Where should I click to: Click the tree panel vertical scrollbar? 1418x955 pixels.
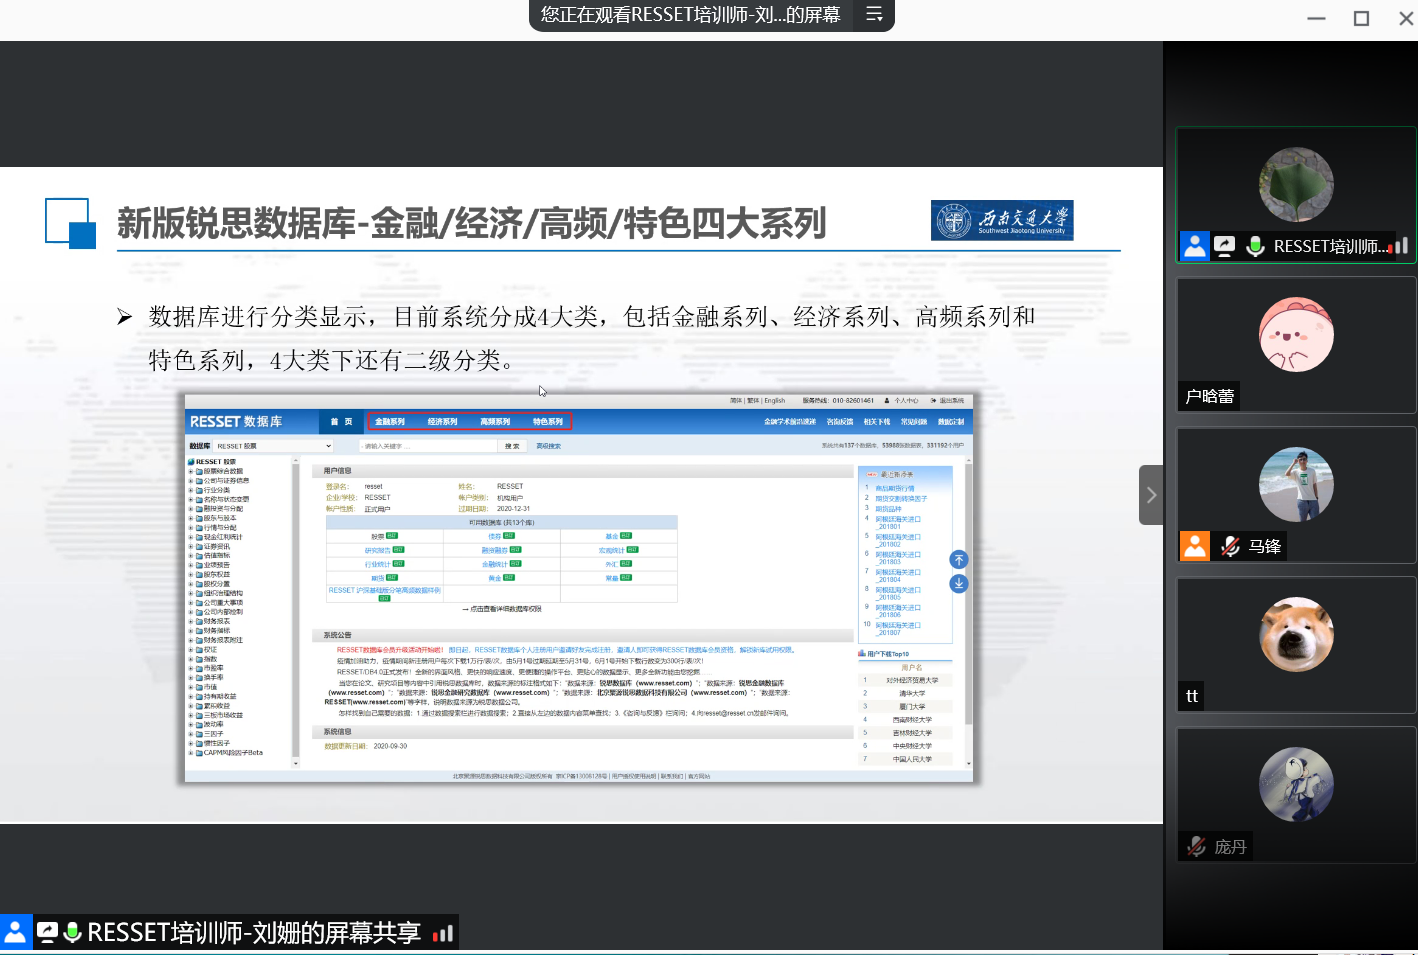[295, 611]
